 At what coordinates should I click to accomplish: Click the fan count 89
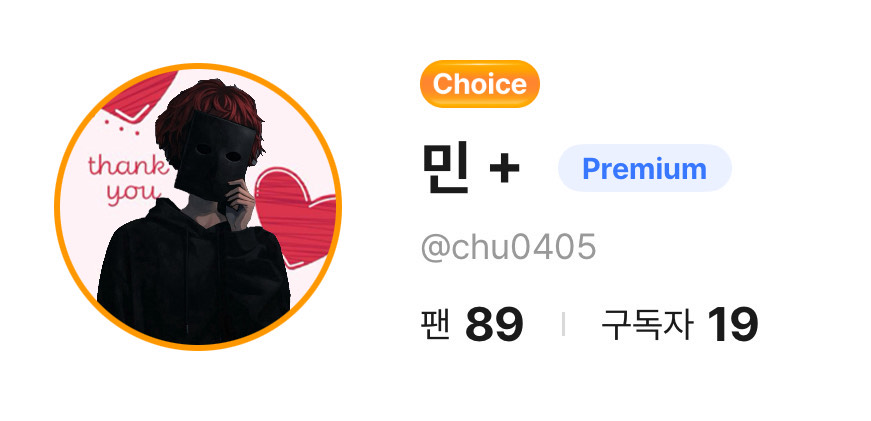[x=494, y=325]
